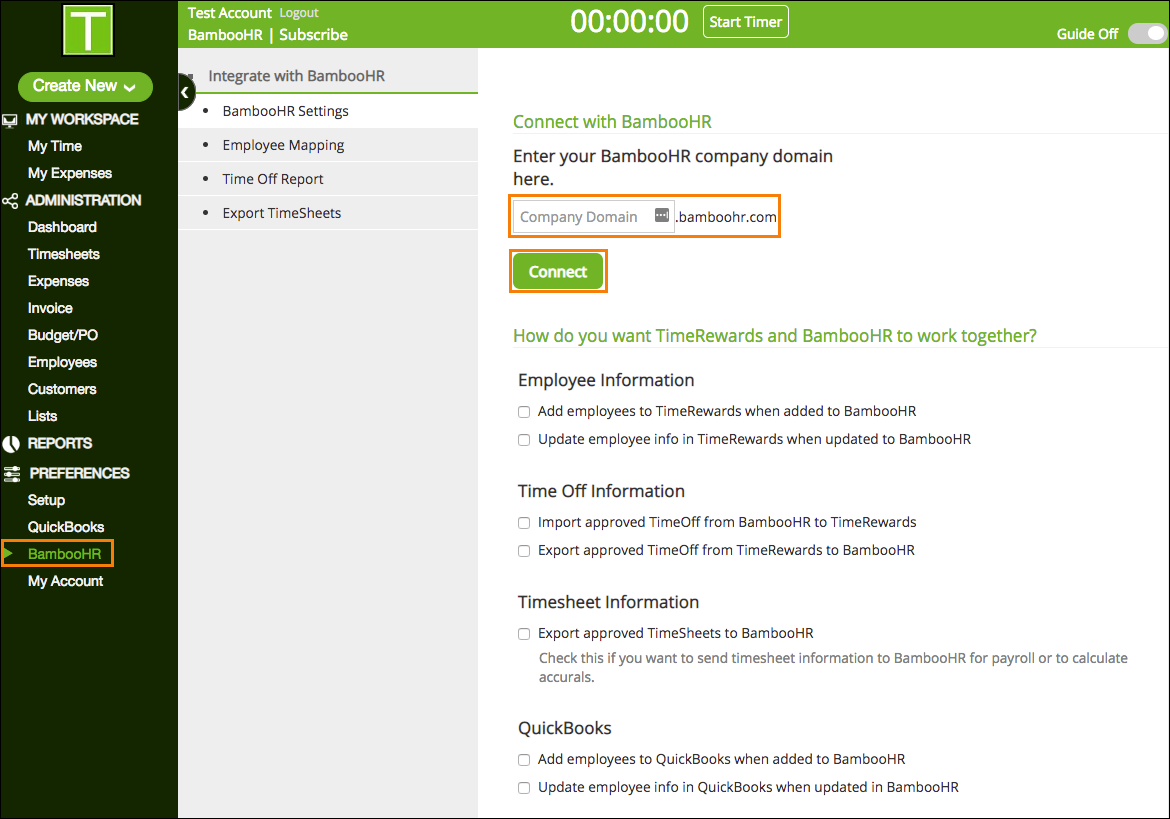1170x819 pixels.
Task: Click the TimeRewards T logo
Action: (88, 30)
